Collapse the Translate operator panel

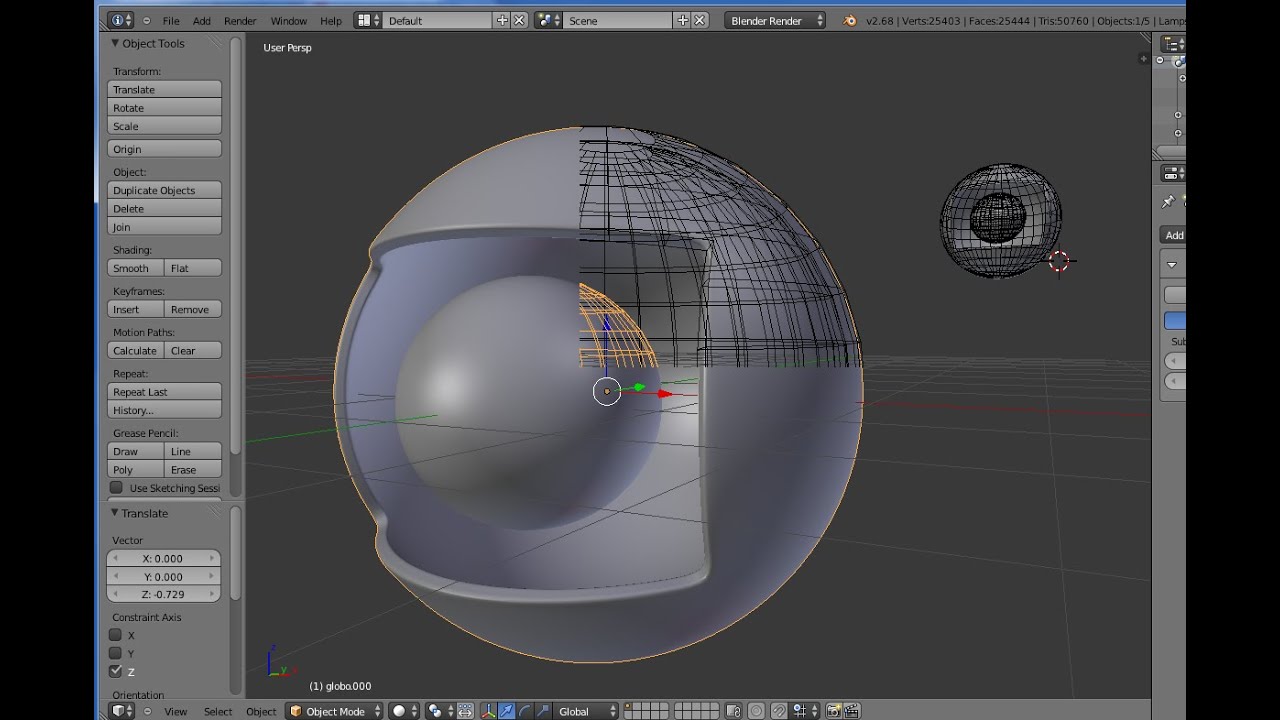pyautogui.click(x=115, y=513)
